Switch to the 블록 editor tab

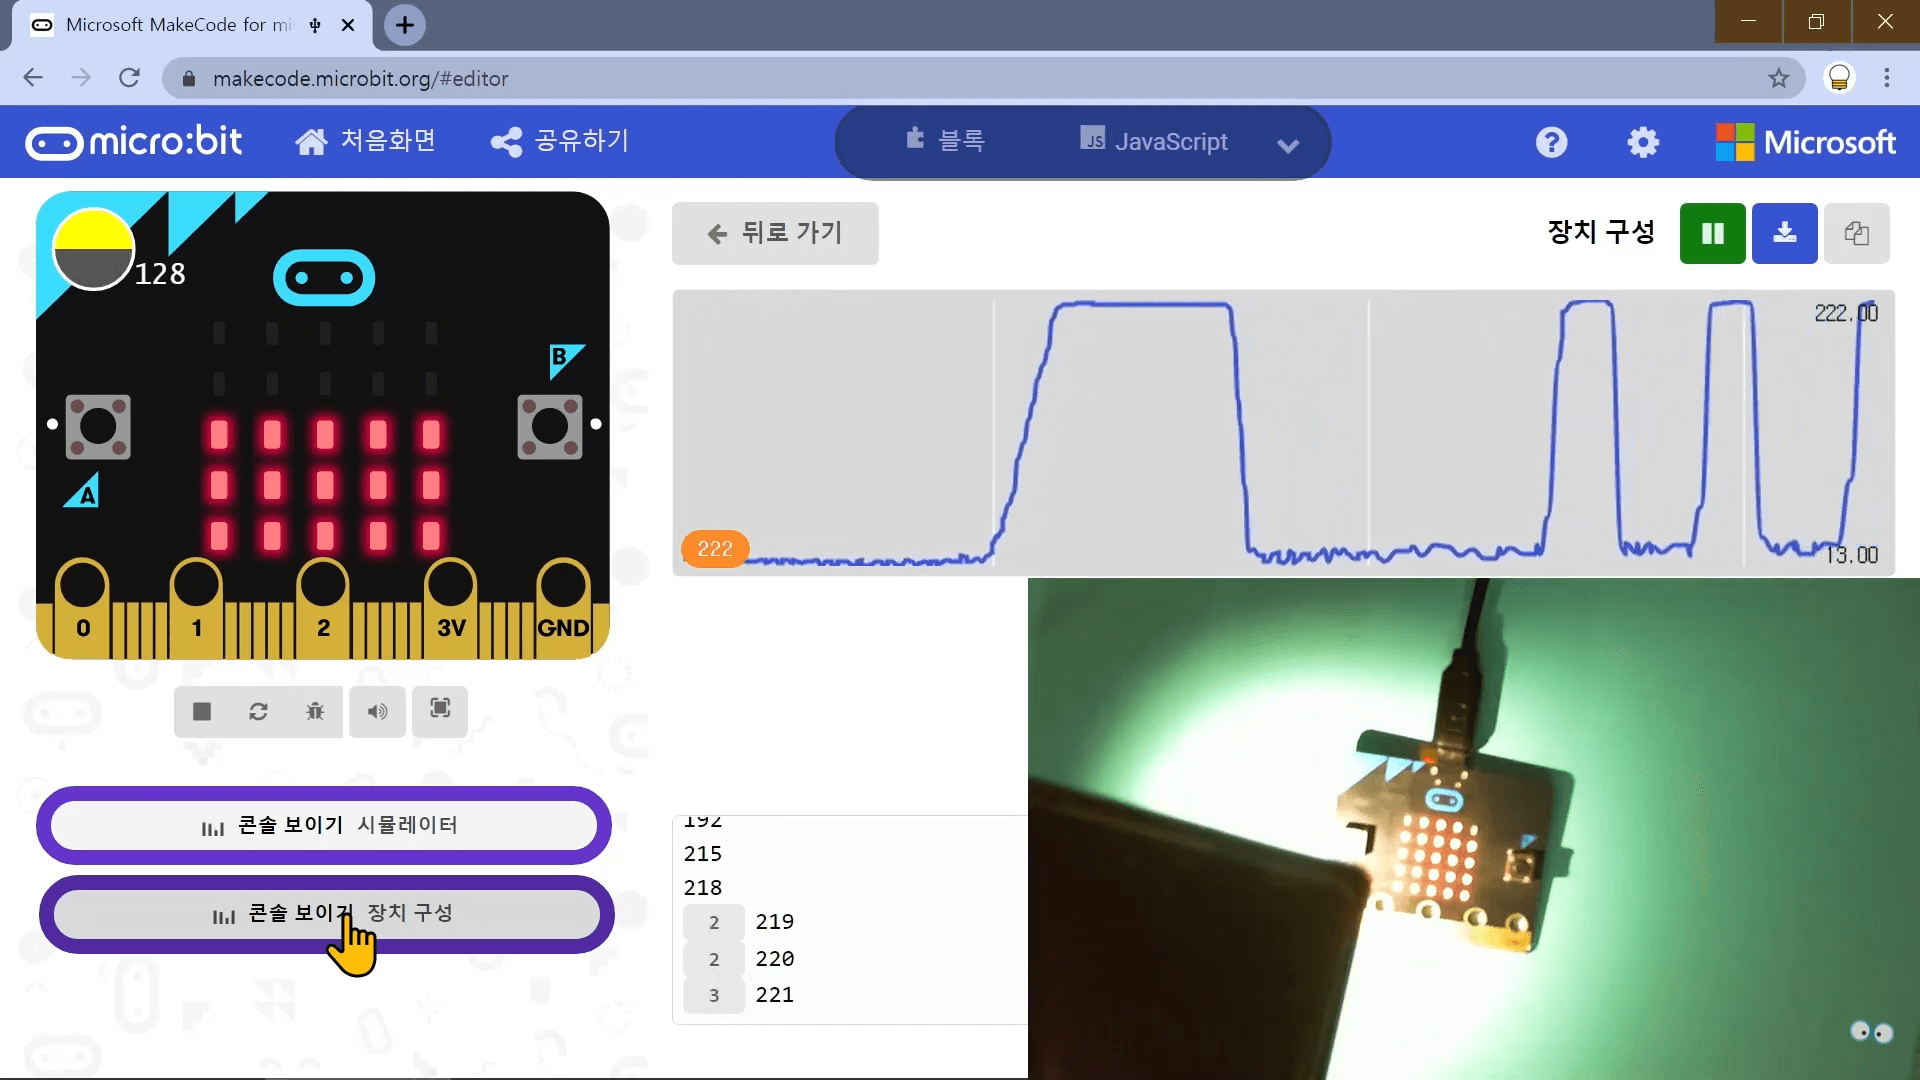tap(945, 141)
